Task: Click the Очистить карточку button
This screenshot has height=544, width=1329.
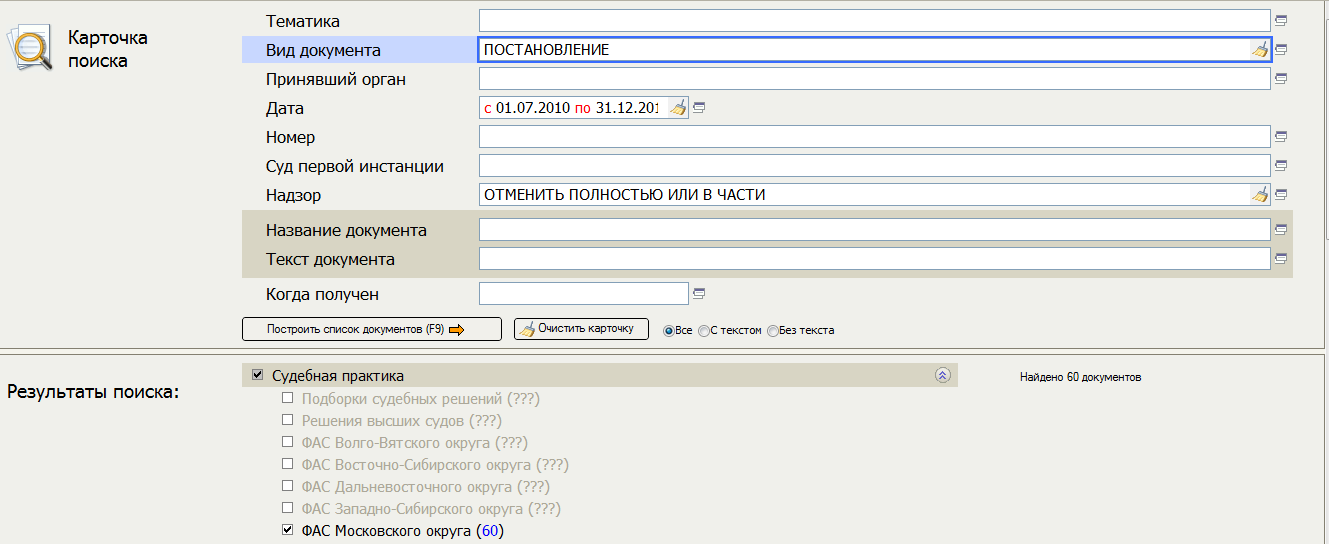Action: (581, 329)
